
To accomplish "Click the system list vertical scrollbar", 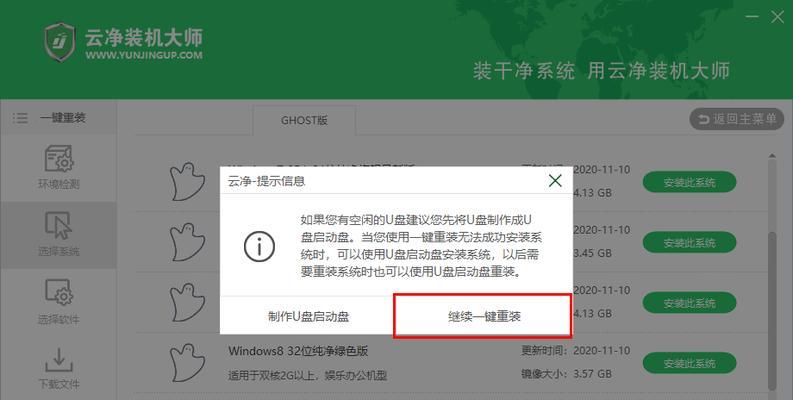I will tap(772, 309).
